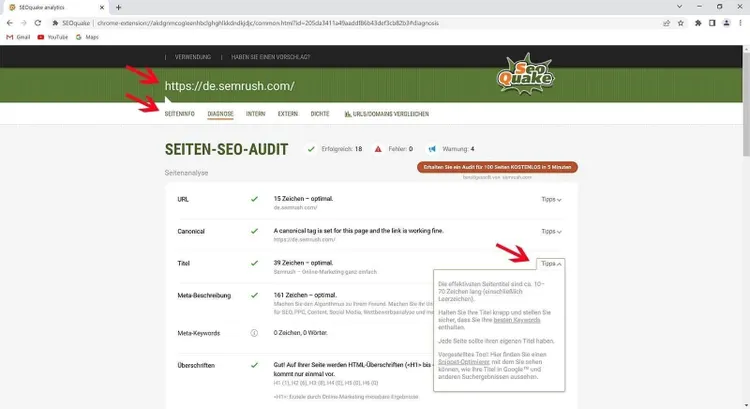The width and height of the screenshot is (750, 409).
Task: Click the Meta-Beschreibung row green checkmark
Action: pyautogui.click(x=254, y=295)
